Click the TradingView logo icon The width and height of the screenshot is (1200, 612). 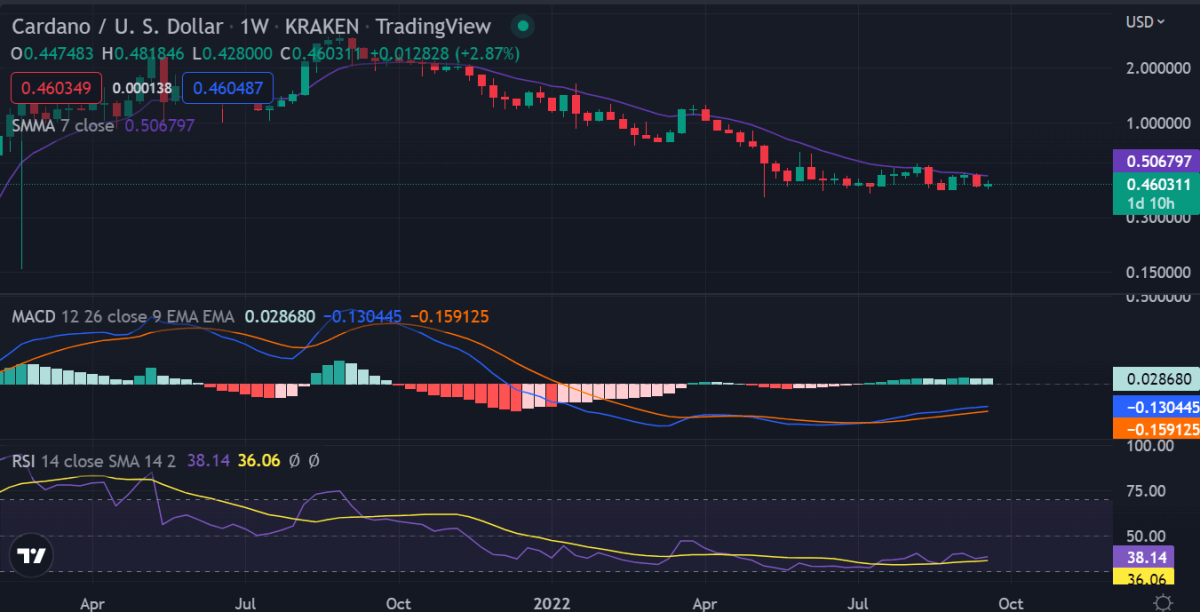pos(32,556)
